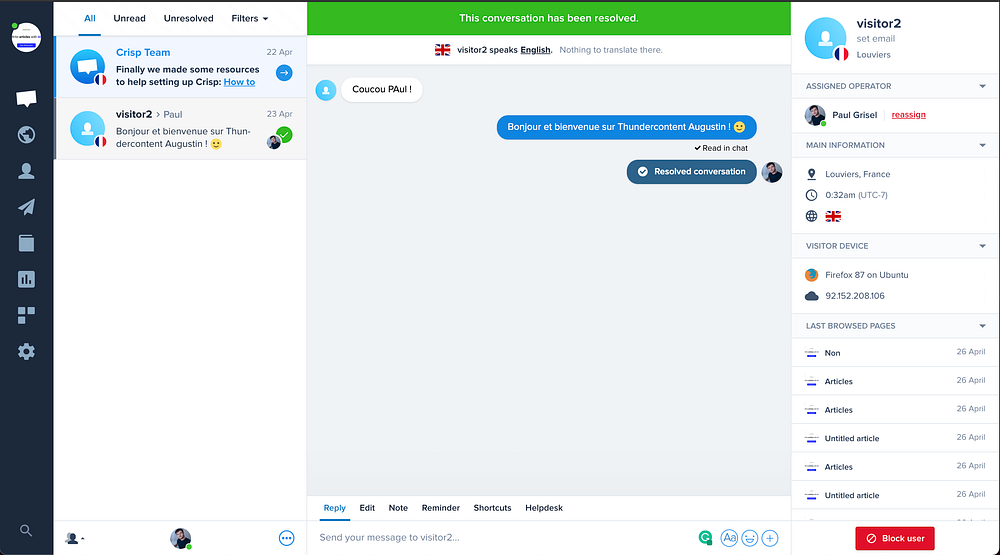Click the green Grammarly icon in message box
The width and height of the screenshot is (1000, 555).
[x=705, y=538]
